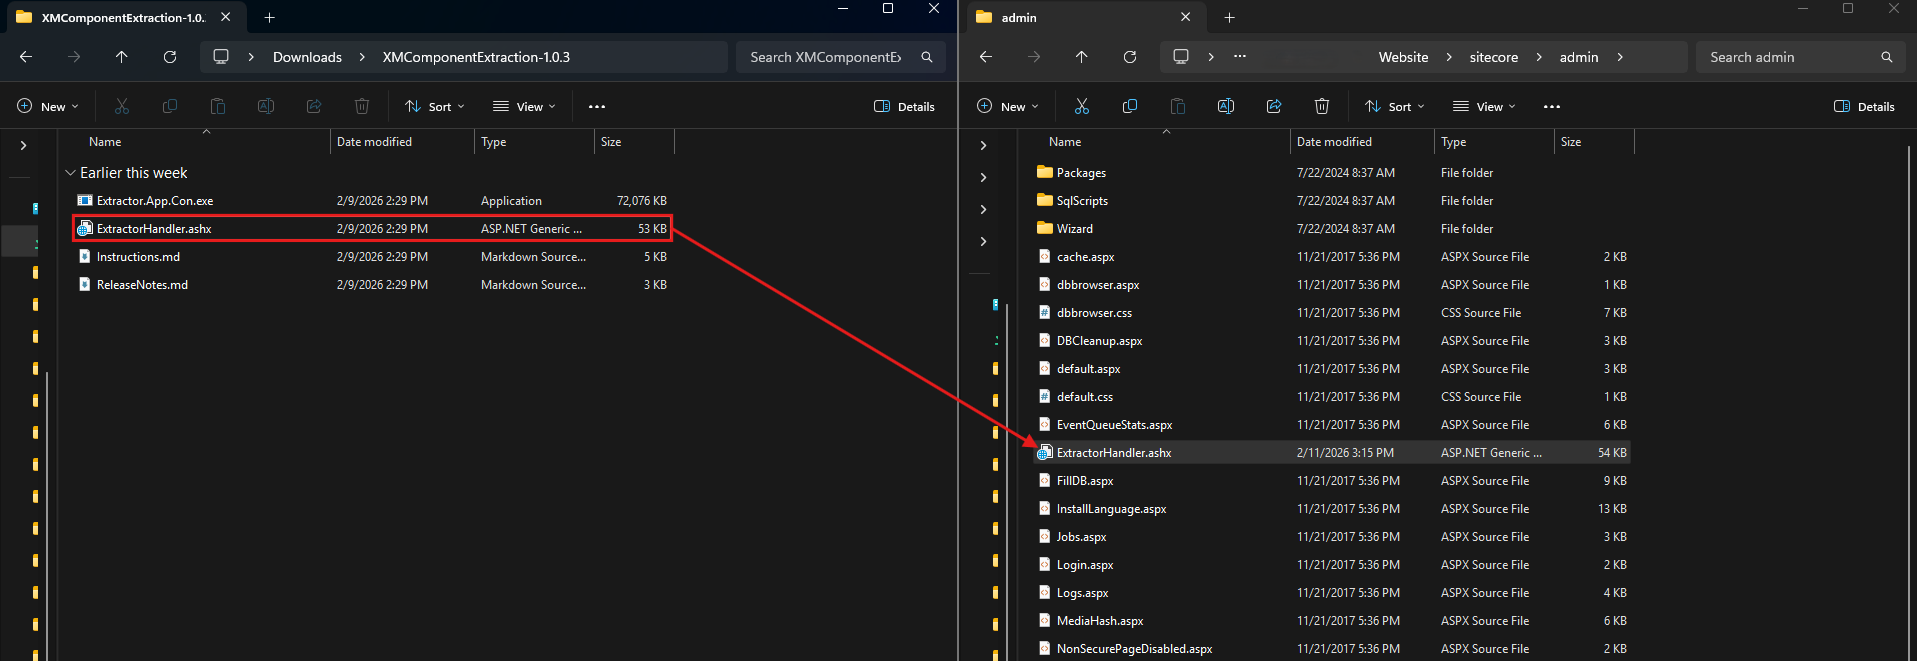Toggle Details pane in left window
The width and height of the screenshot is (1917, 661).
[905, 106]
